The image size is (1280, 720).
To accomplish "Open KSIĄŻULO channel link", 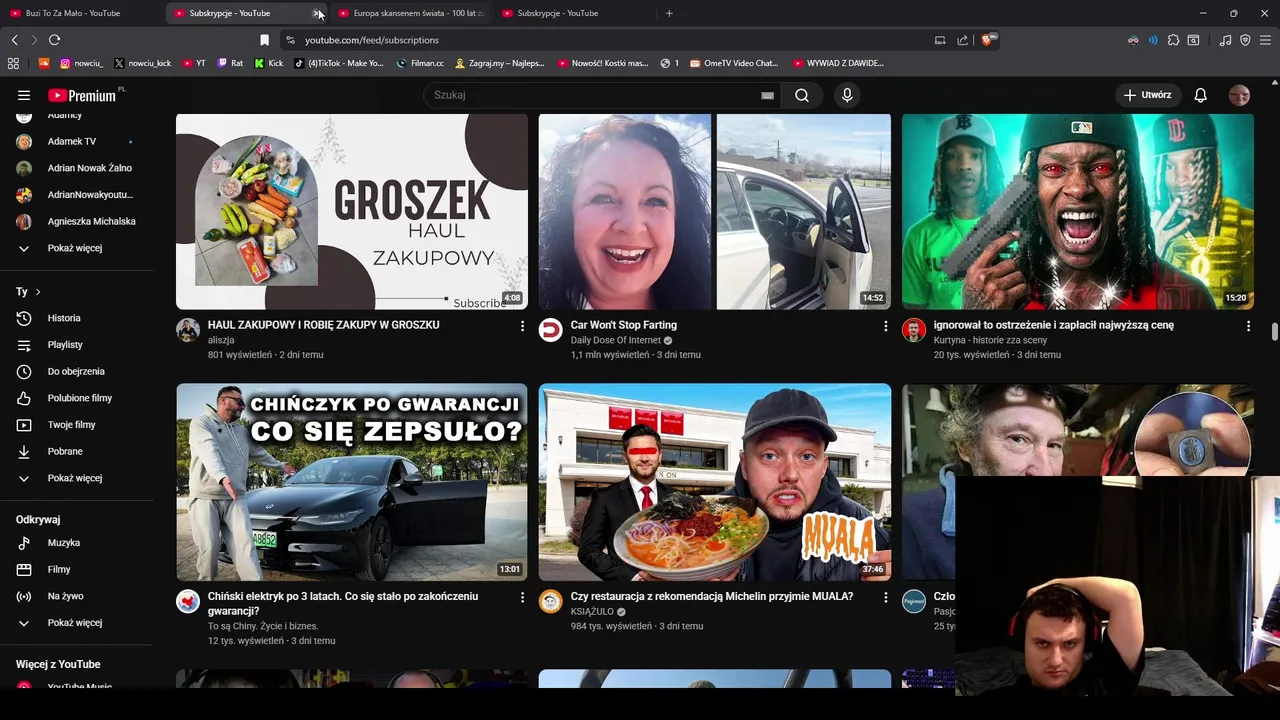I will pos(592,611).
